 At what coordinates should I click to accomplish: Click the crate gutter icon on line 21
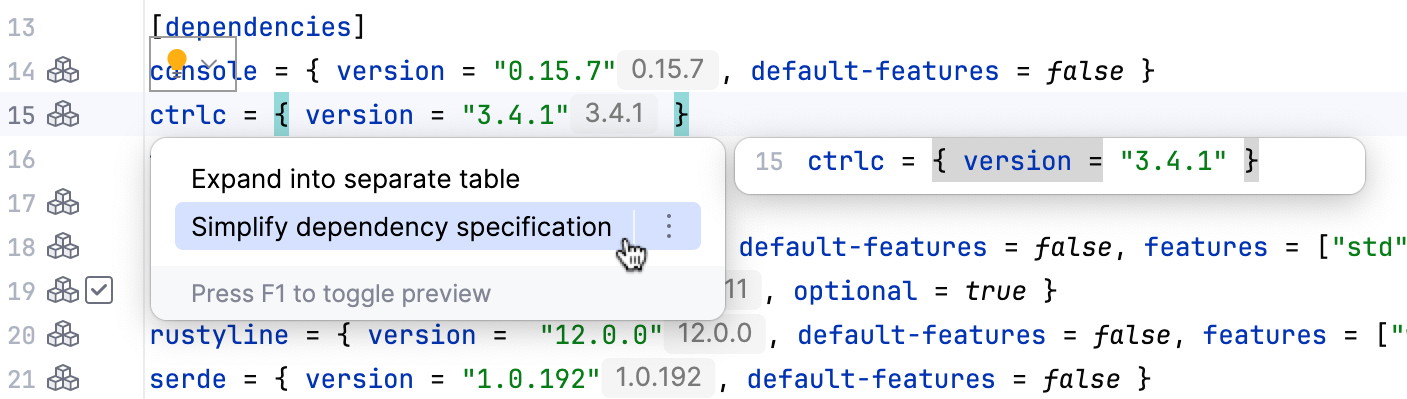click(x=64, y=379)
